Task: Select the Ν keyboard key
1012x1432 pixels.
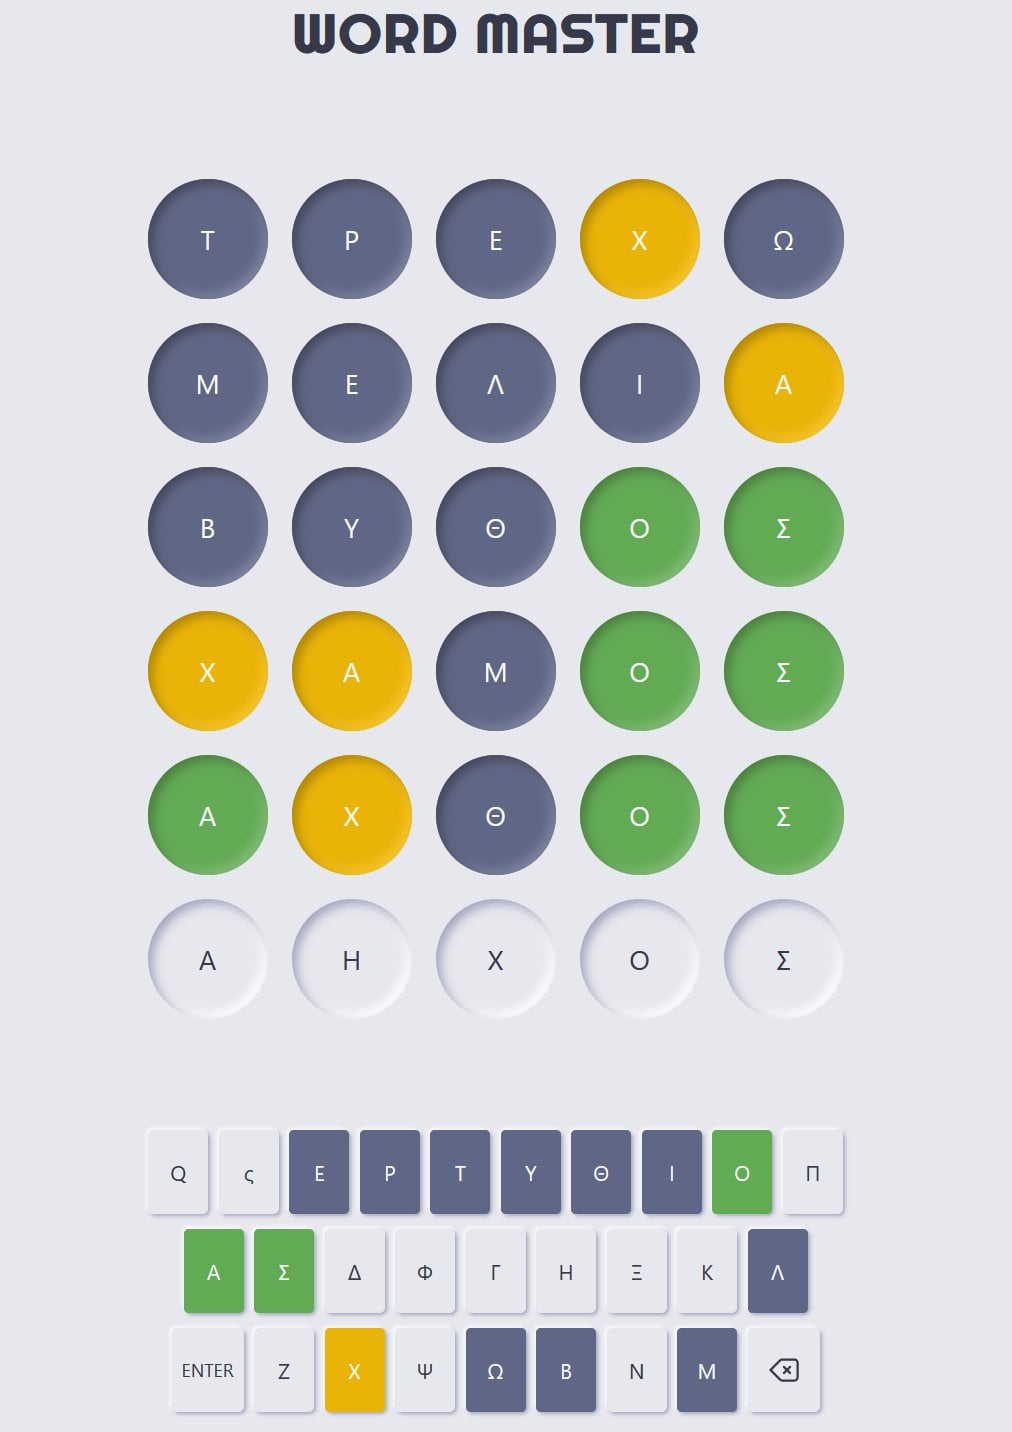Action: tap(636, 1370)
